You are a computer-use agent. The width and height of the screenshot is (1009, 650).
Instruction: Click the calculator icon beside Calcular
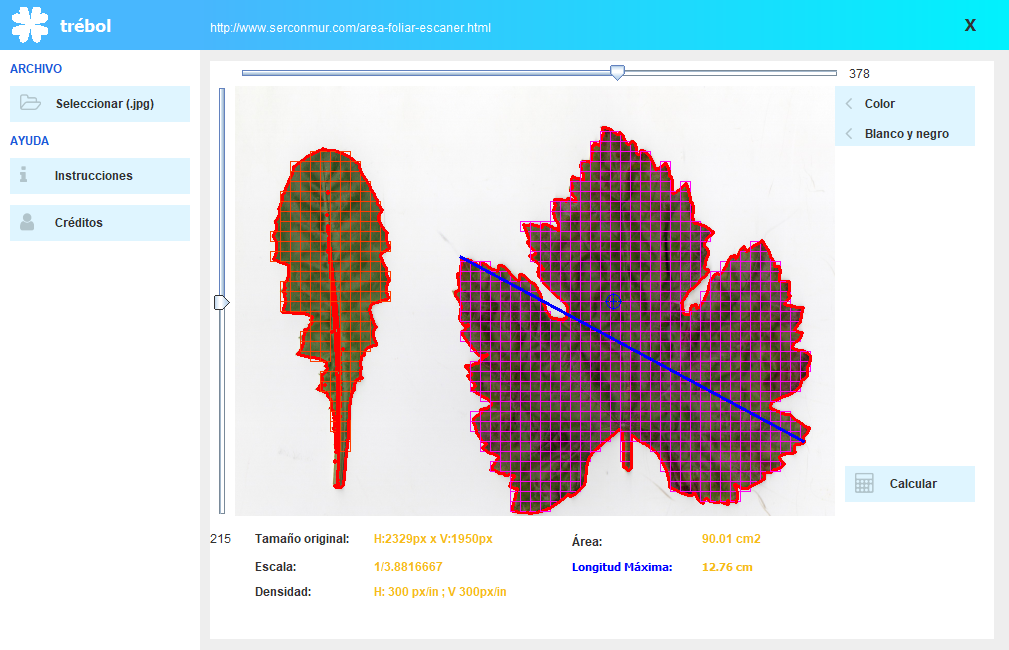click(864, 483)
